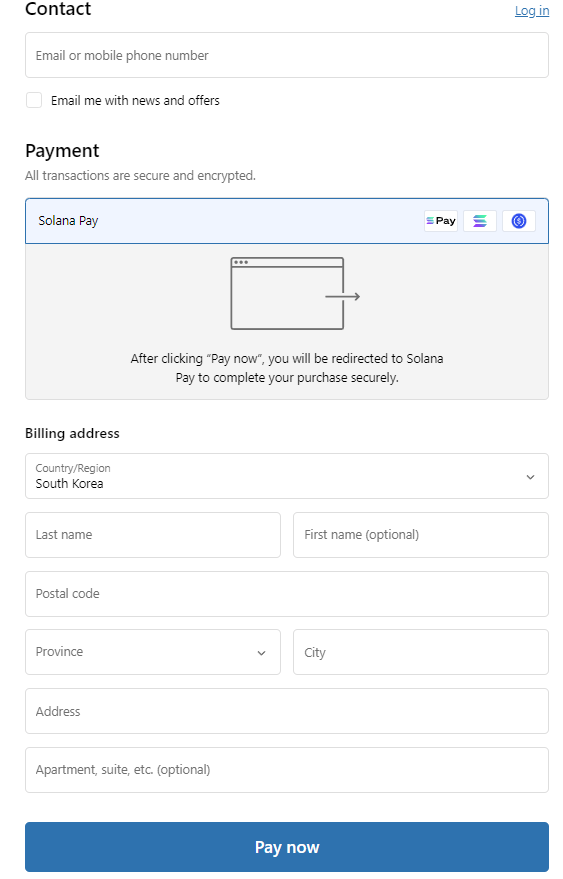Expand the Province dropdown
The width and height of the screenshot is (563, 879).
[x=153, y=652]
